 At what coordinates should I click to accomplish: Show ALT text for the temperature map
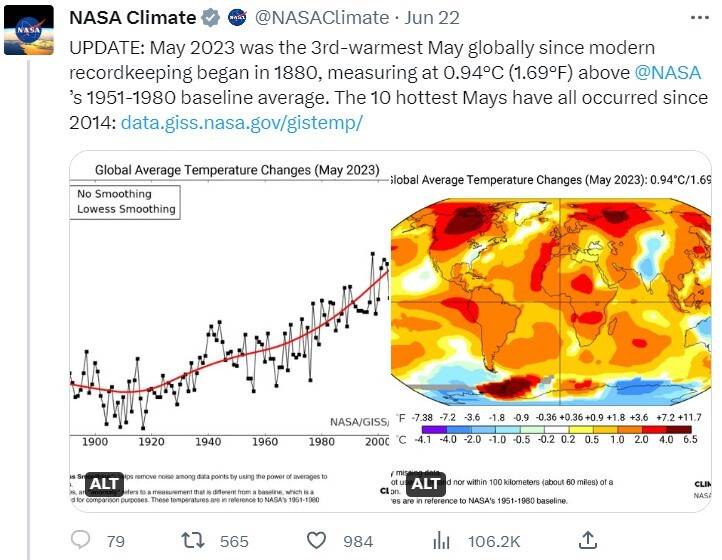(427, 483)
